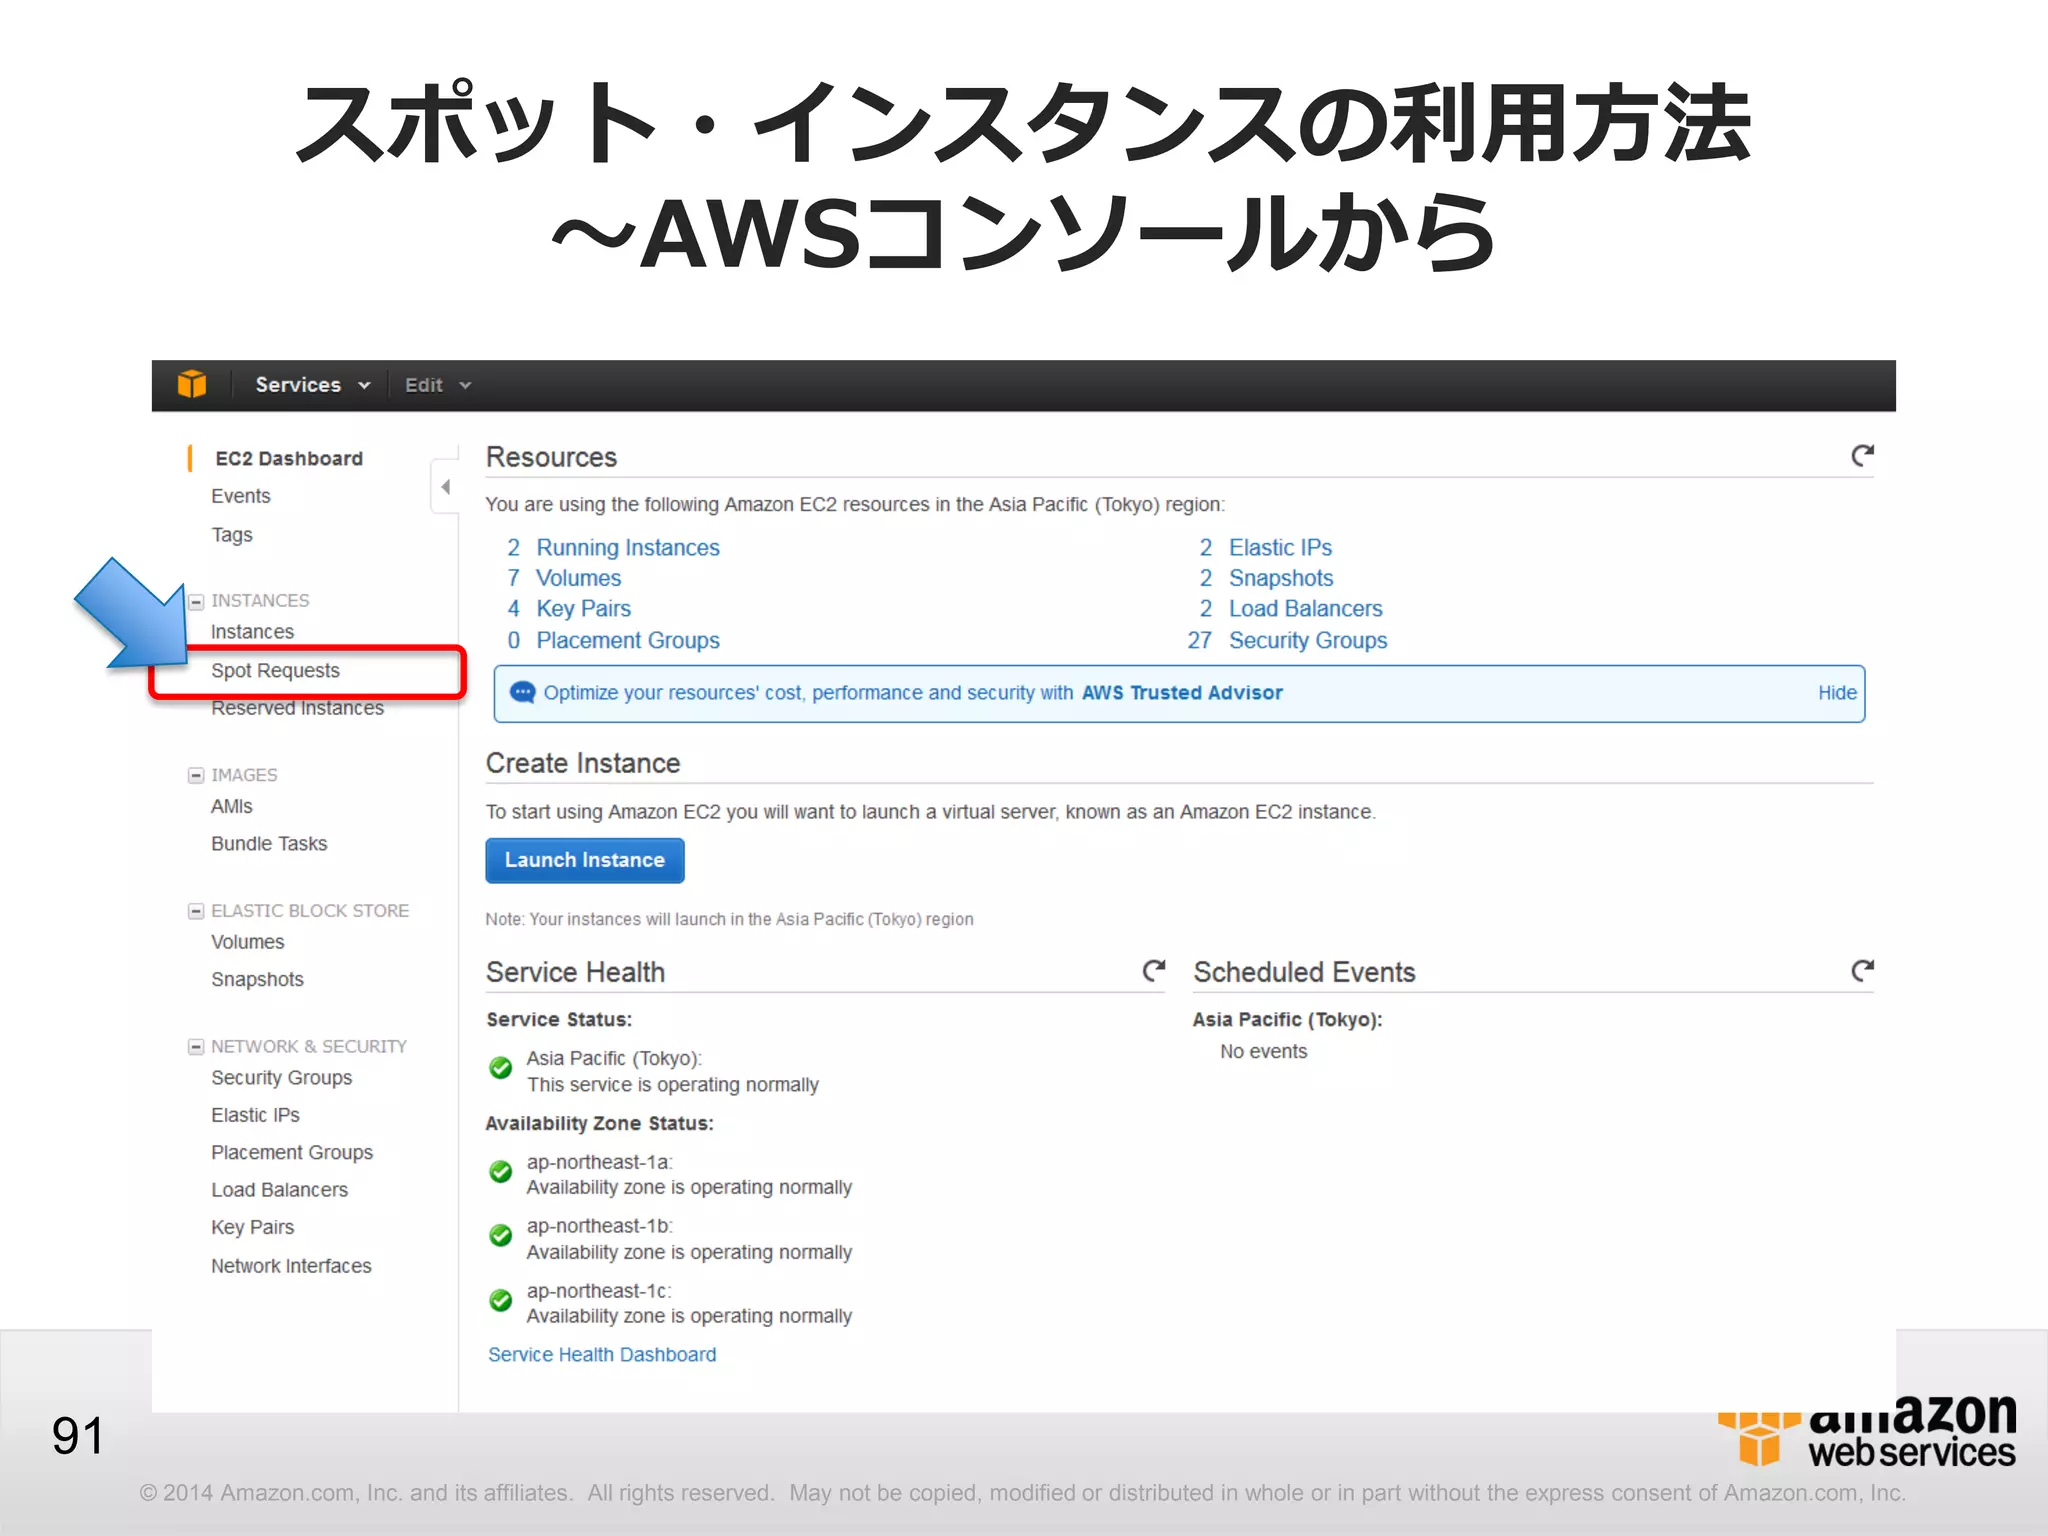Image resolution: width=2048 pixels, height=1536 pixels.
Task: Collapse the INSTANCES section
Action: (x=196, y=601)
